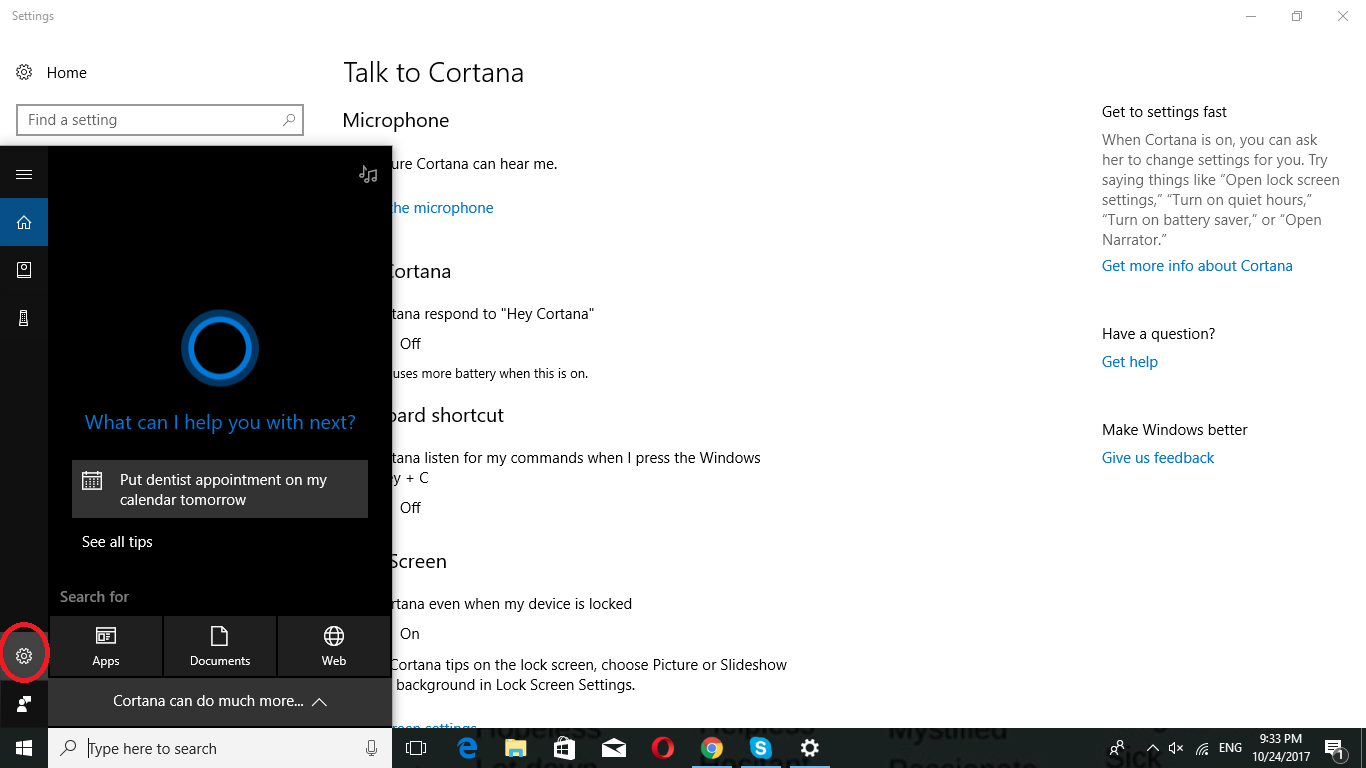The height and width of the screenshot is (768, 1366).
Task: Click the 'Get help' link
Action: coord(1130,362)
